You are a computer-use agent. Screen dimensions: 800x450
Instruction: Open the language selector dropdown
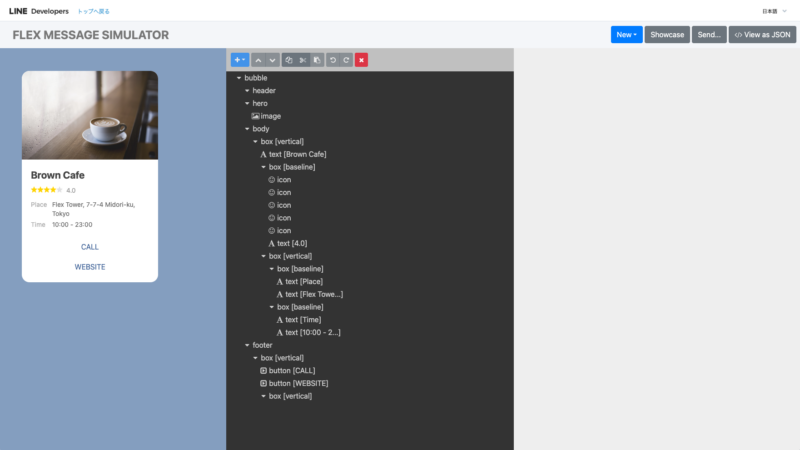point(774,11)
